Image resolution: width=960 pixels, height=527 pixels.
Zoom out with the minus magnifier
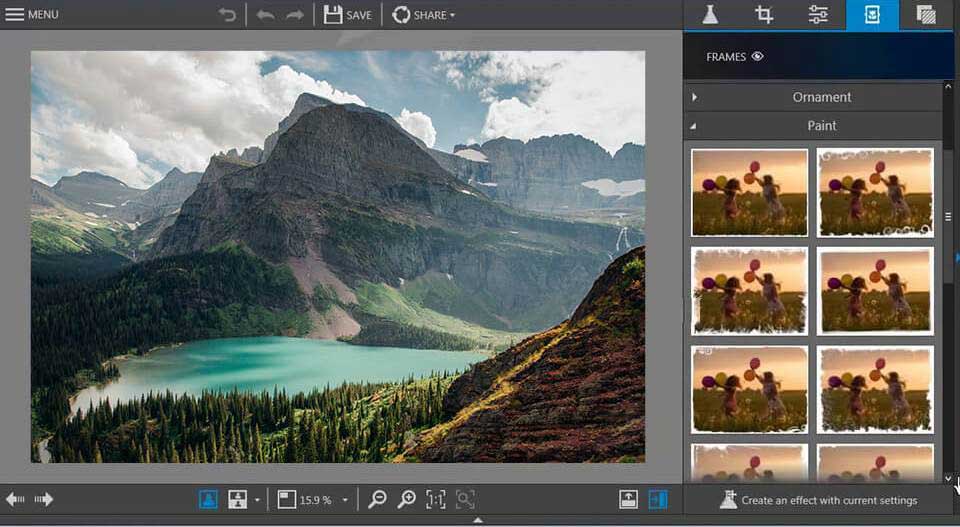377,499
